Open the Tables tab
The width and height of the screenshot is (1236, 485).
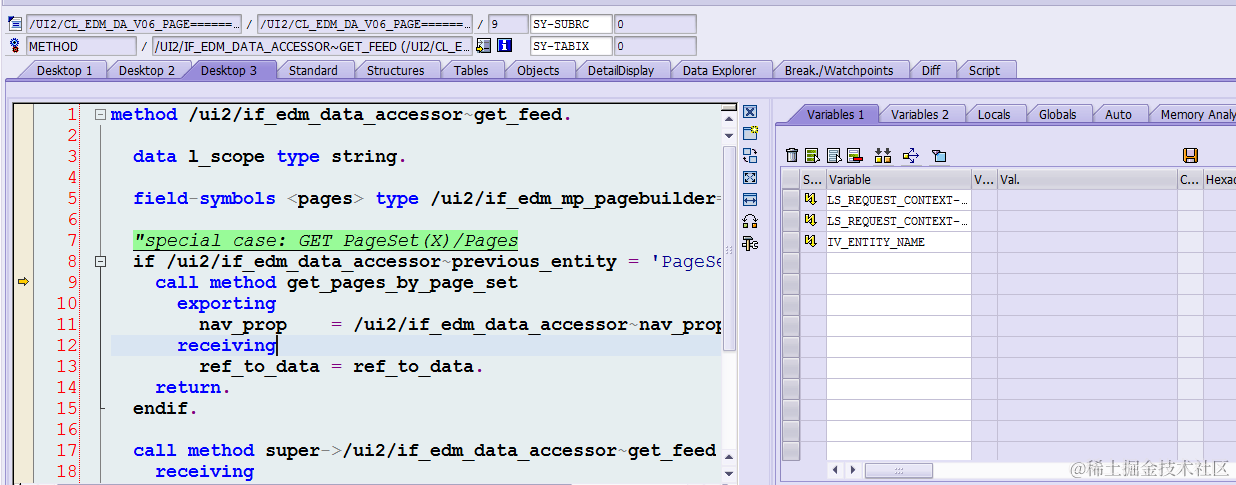coord(471,70)
